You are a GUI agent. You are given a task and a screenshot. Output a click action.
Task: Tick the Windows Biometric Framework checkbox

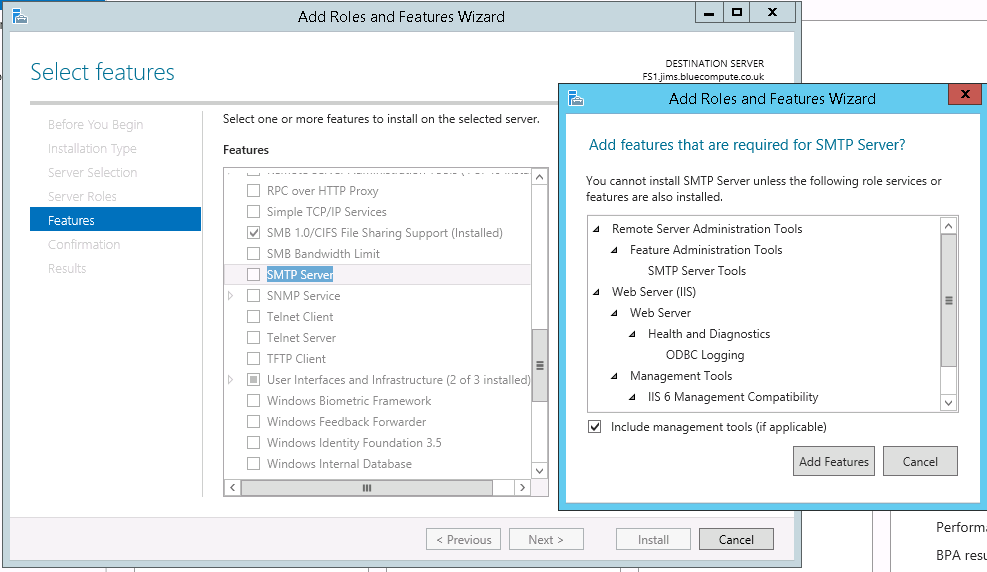click(253, 401)
